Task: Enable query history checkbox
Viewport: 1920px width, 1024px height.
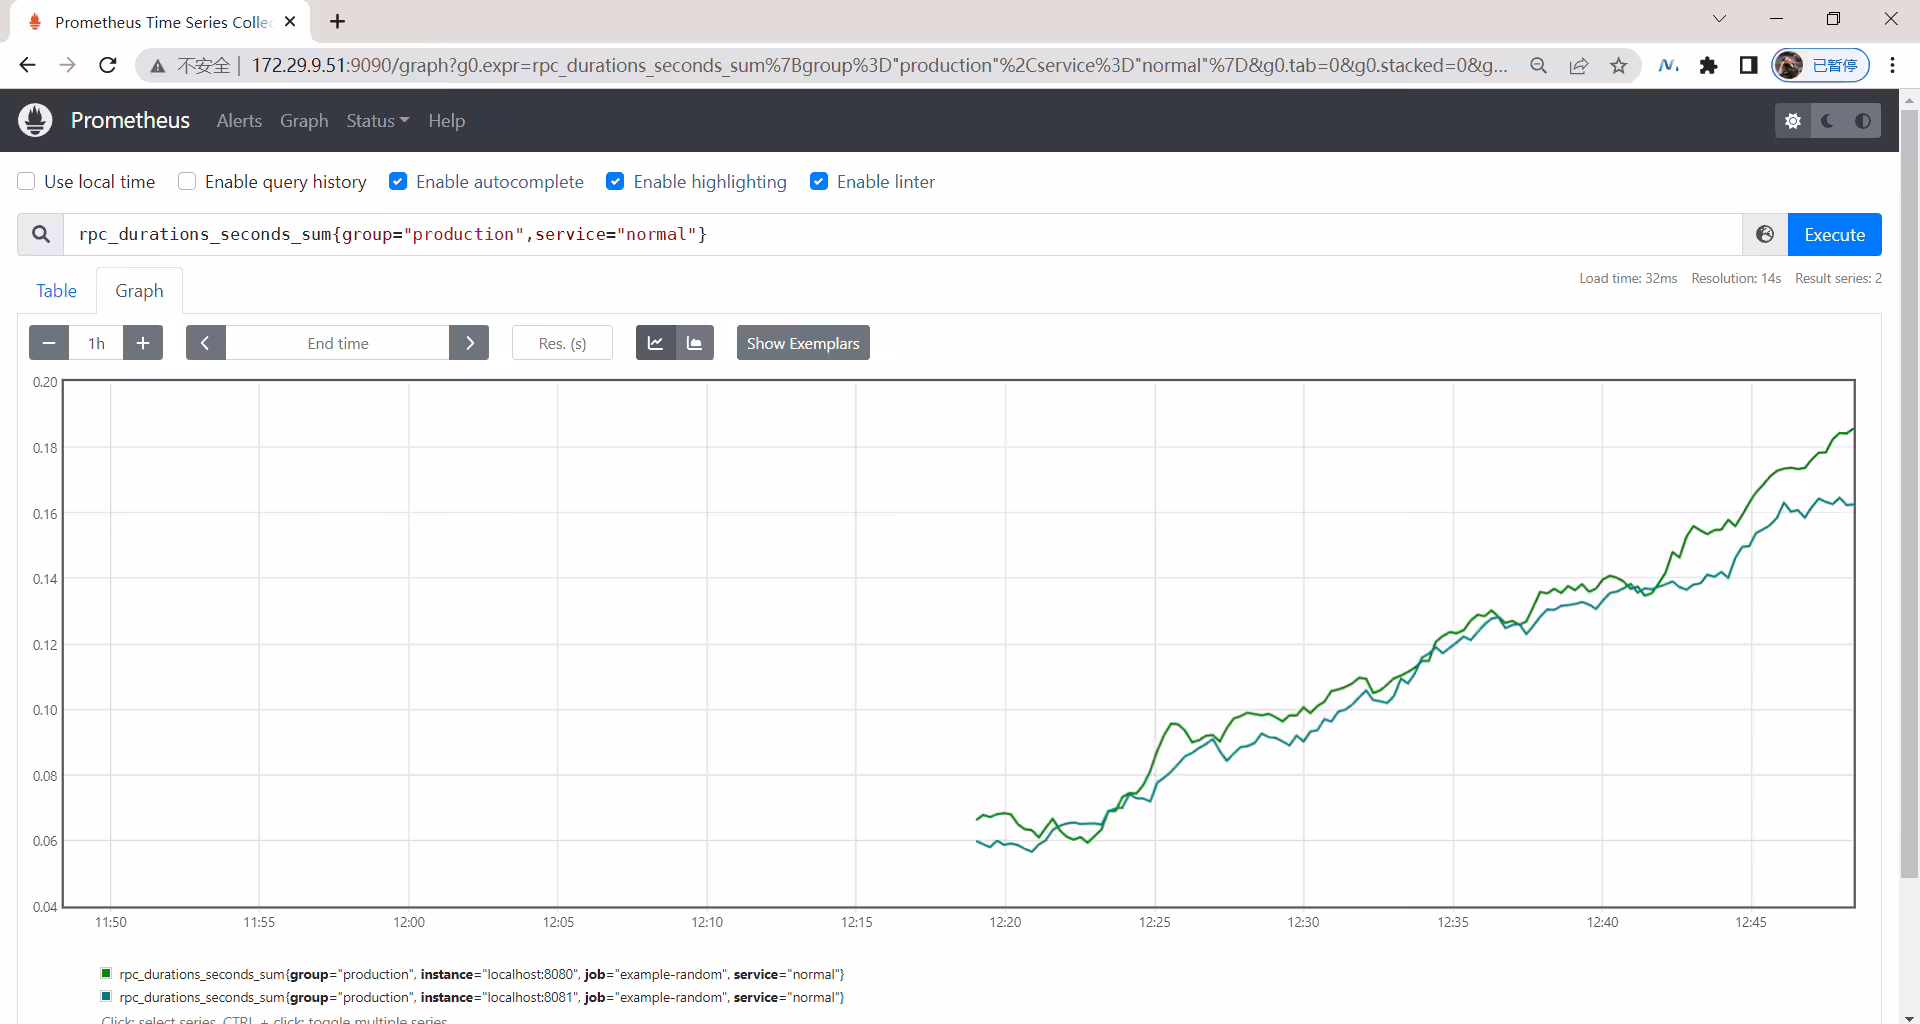Action: click(x=187, y=181)
